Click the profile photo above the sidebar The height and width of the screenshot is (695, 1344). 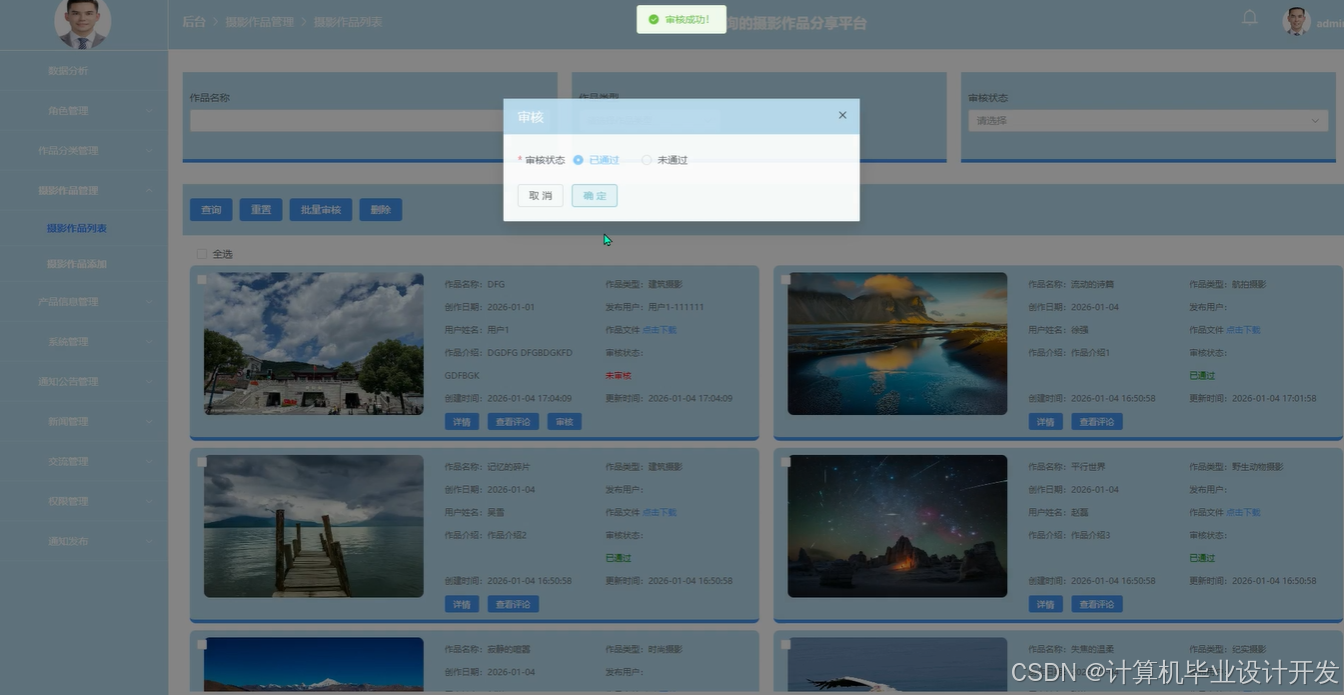82,23
